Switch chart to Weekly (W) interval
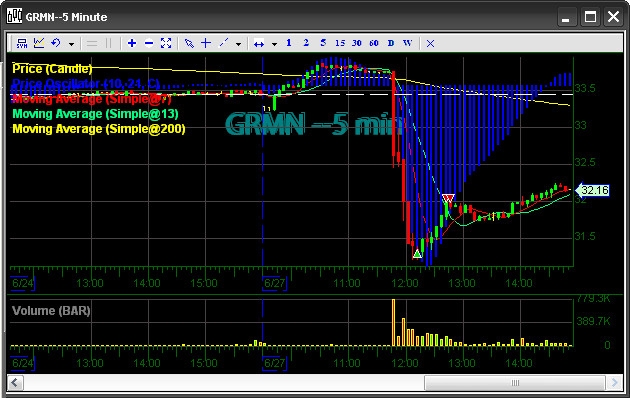This screenshot has height=398, width=630. [x=407, y=43]
